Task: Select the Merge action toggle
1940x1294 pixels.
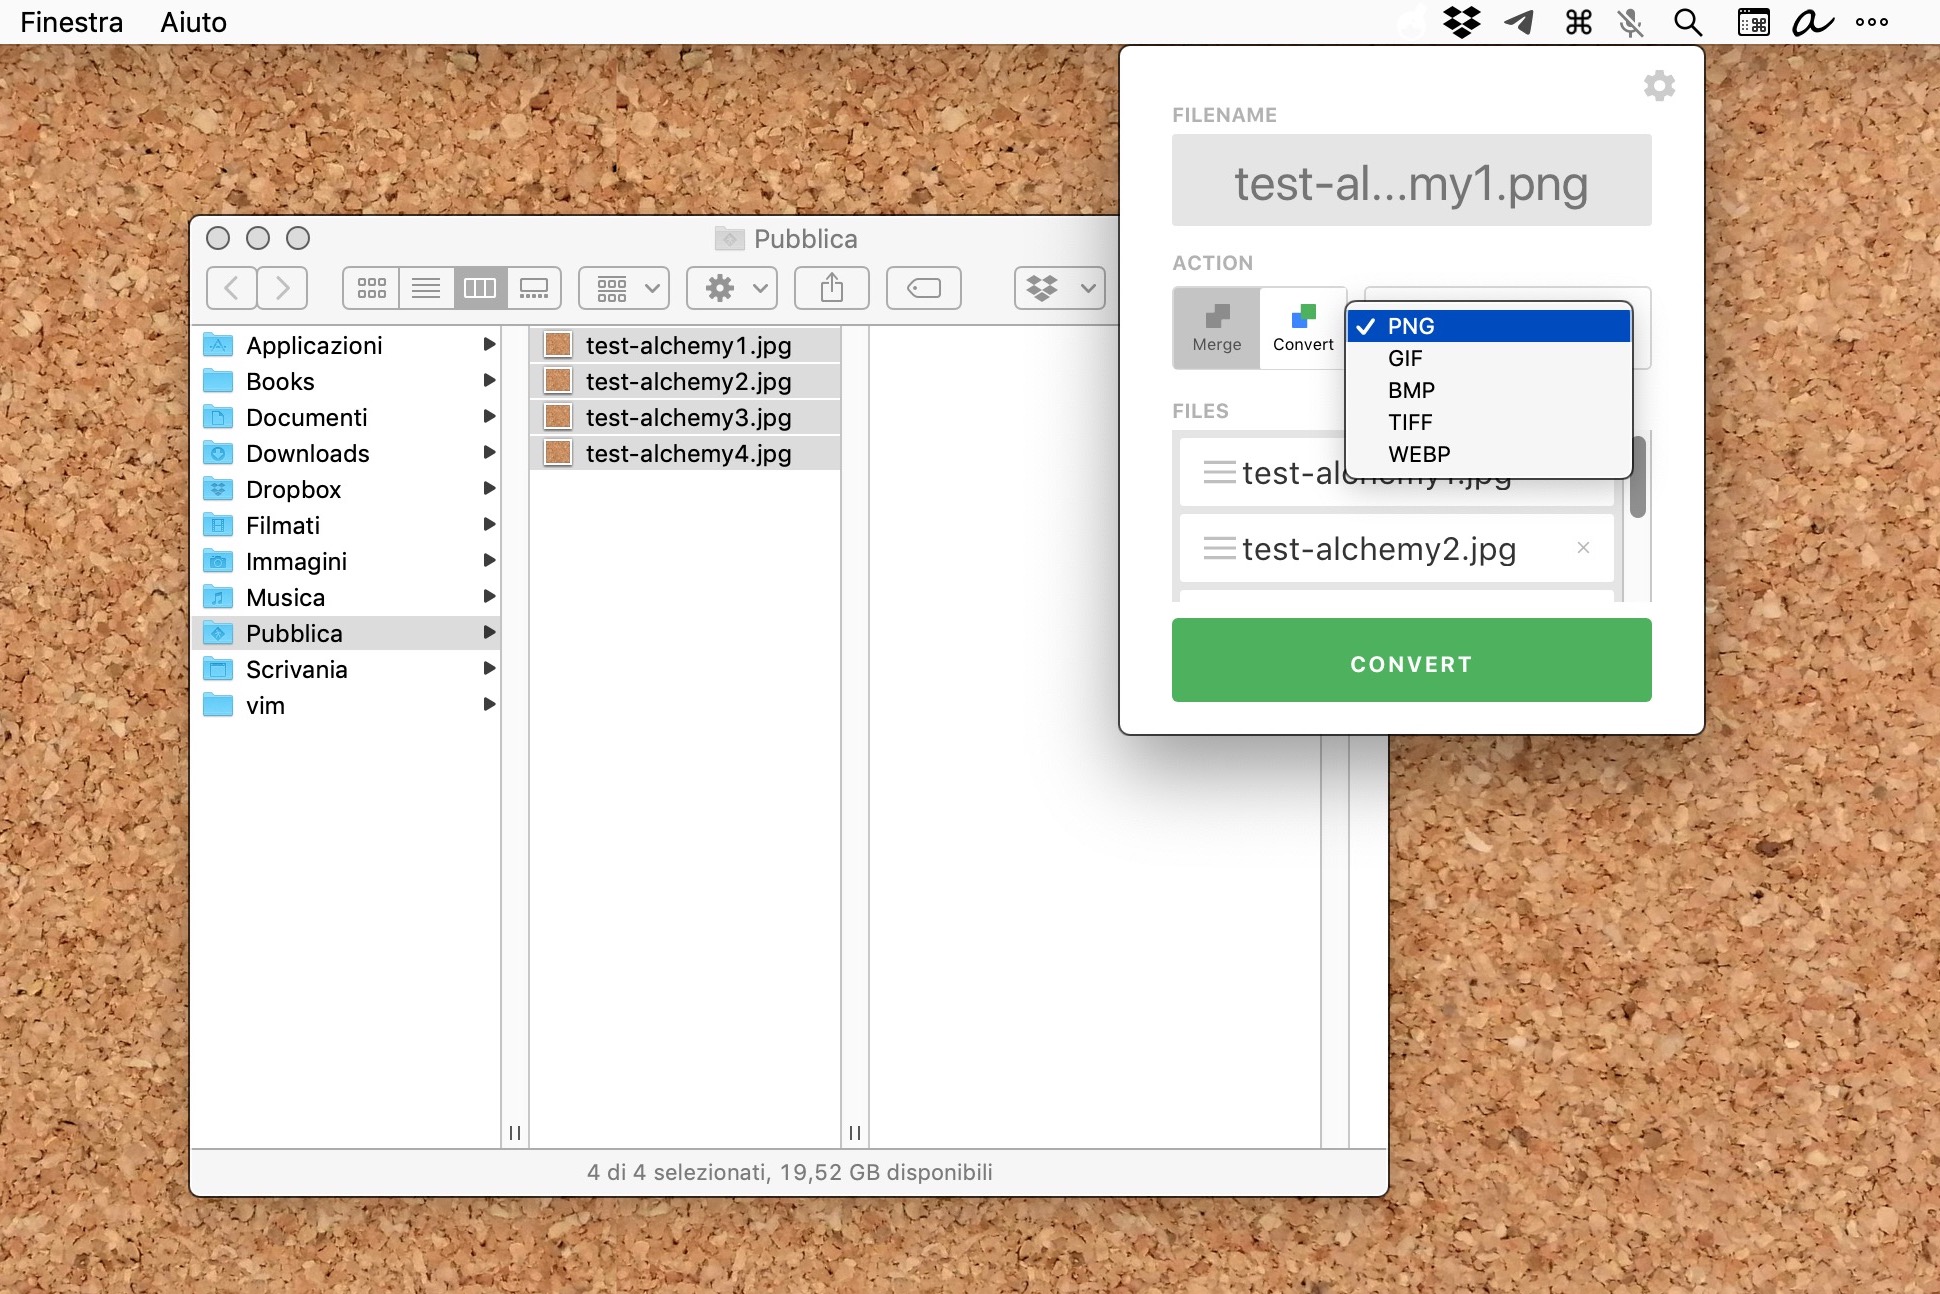Action: (x=1216, y=328)
